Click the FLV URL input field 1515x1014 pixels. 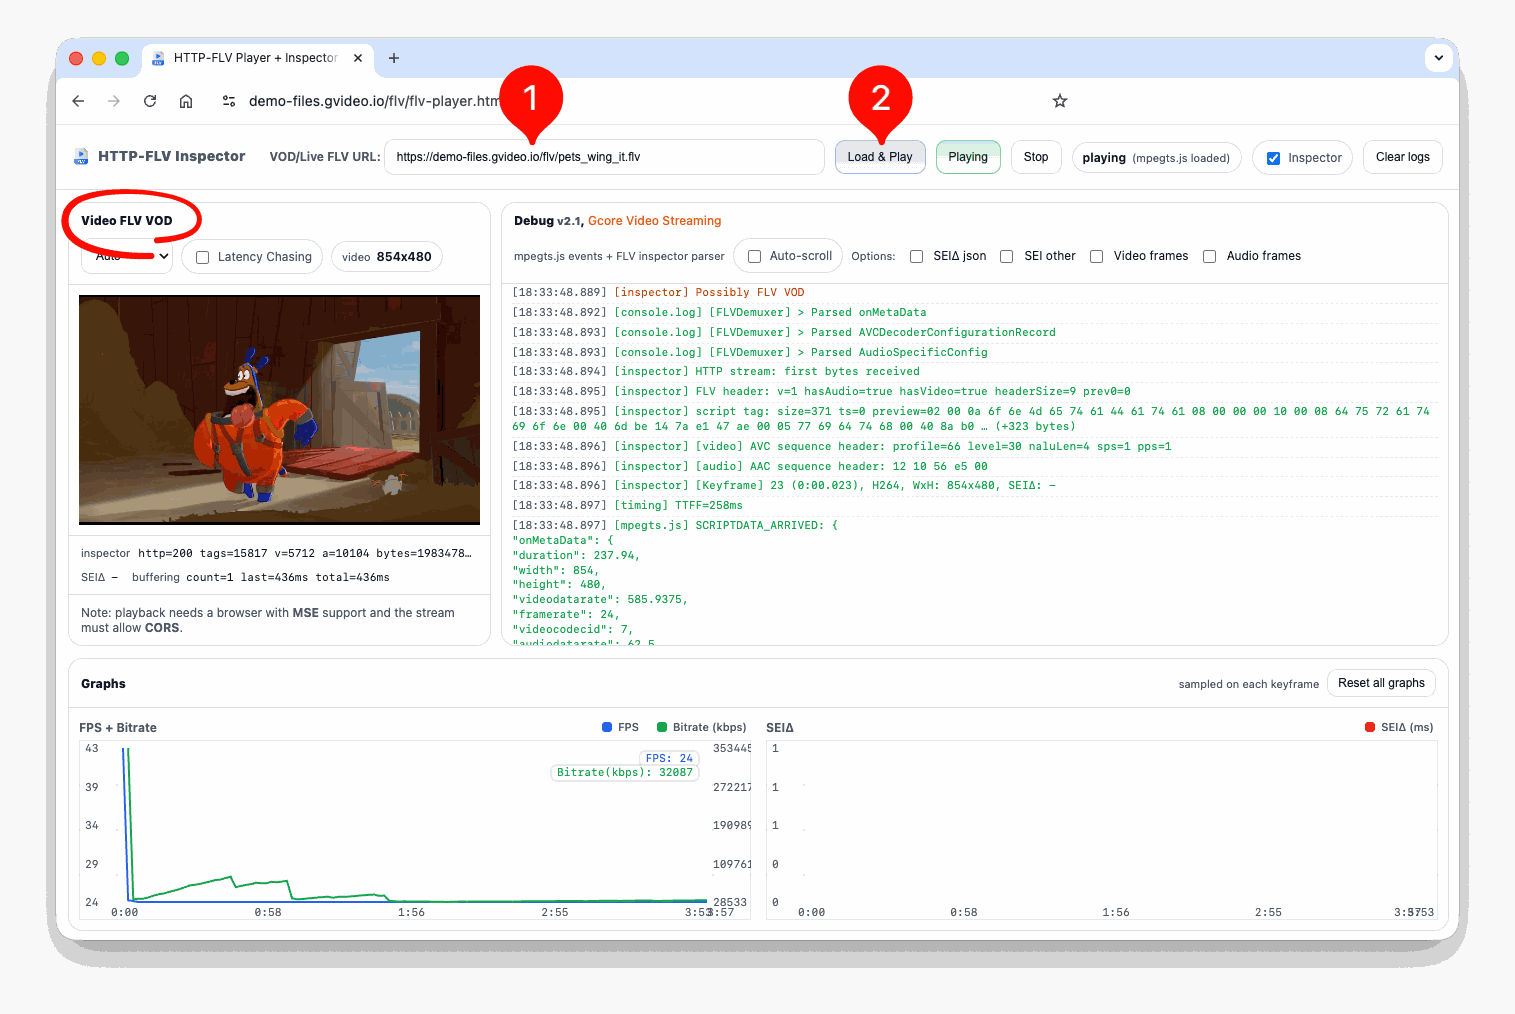(x=604, y=157)
